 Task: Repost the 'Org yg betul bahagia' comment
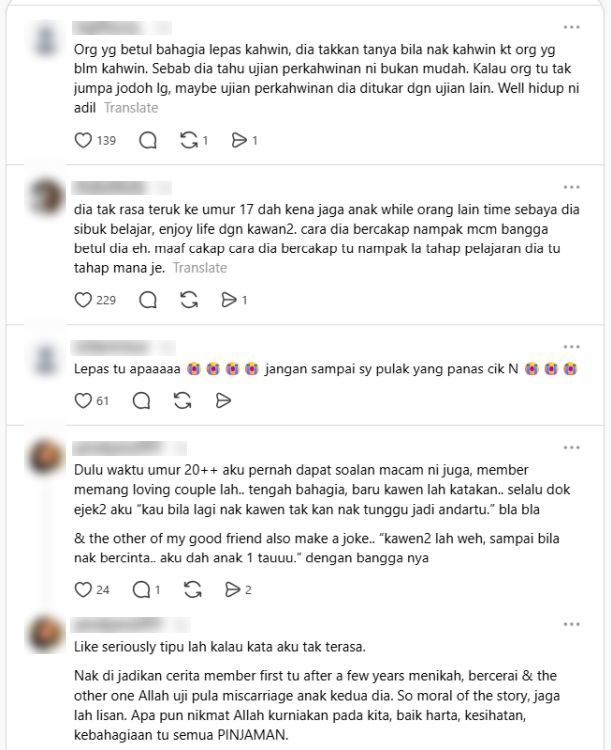click(189, 140)
